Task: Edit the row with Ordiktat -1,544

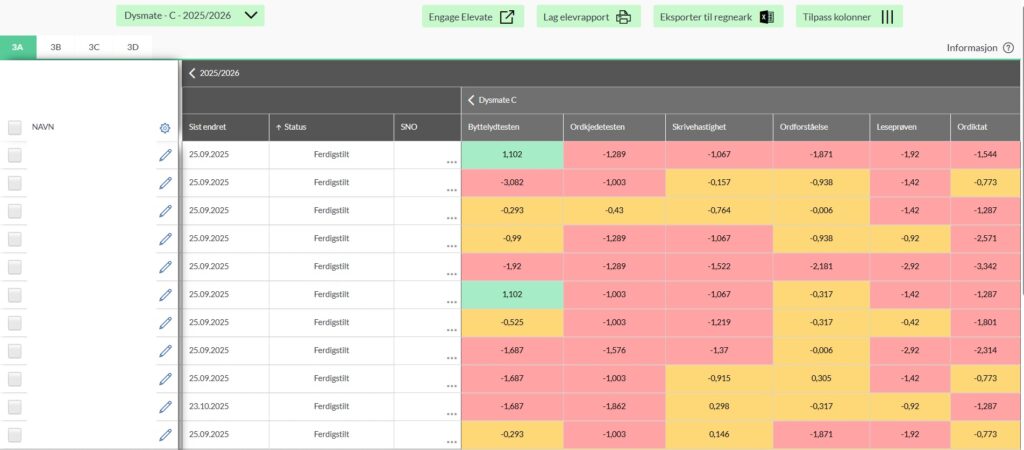Action: pyautogui.click(x=165, y=155)
